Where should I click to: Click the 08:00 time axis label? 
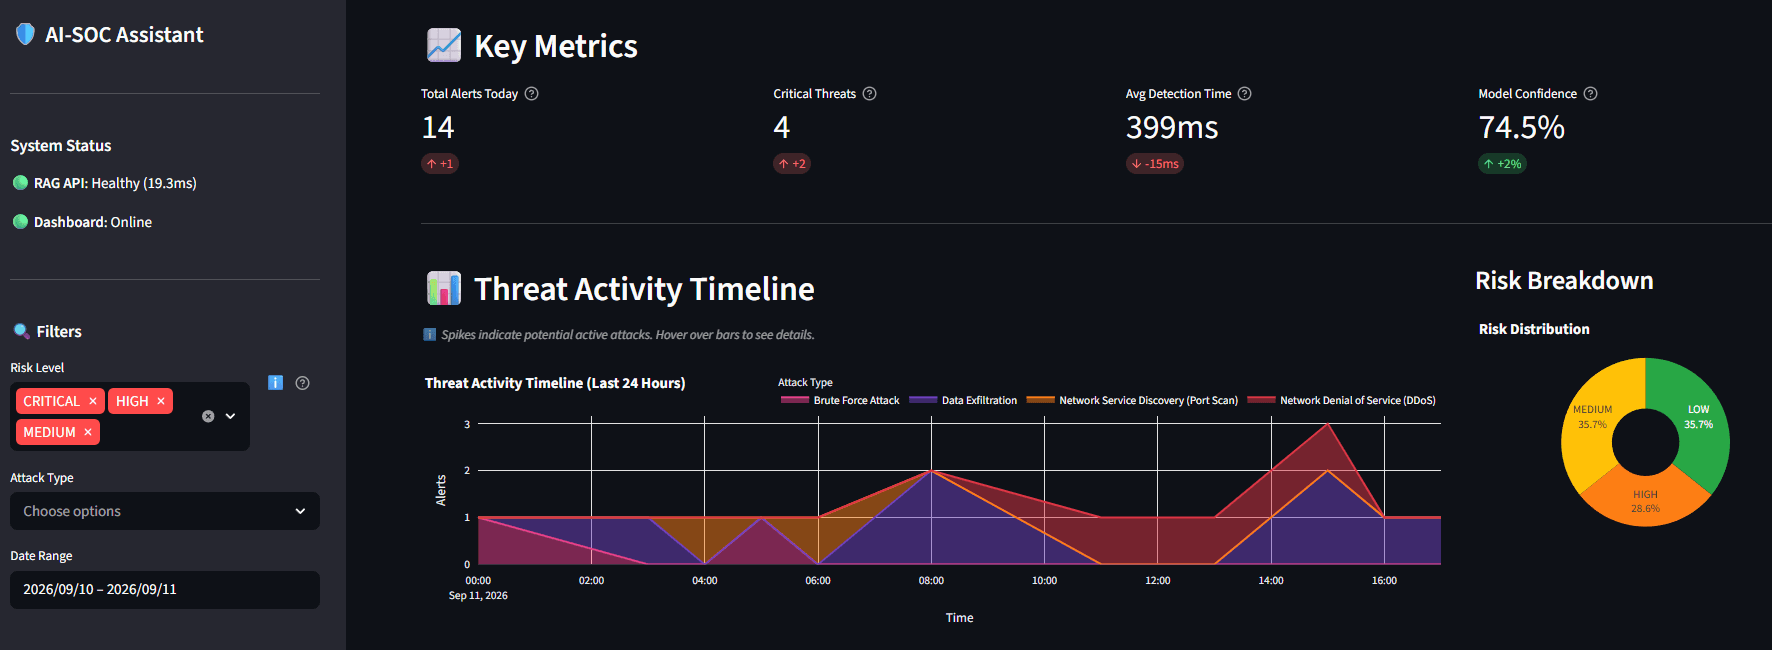pos(931,581)
